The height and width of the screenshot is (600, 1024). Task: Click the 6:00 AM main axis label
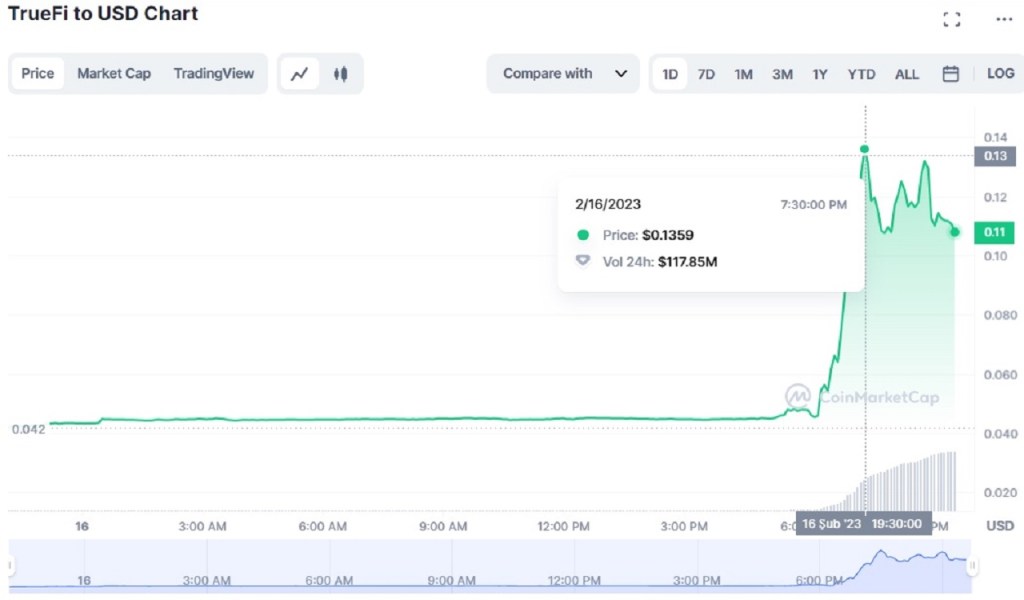tap(323, 526)
